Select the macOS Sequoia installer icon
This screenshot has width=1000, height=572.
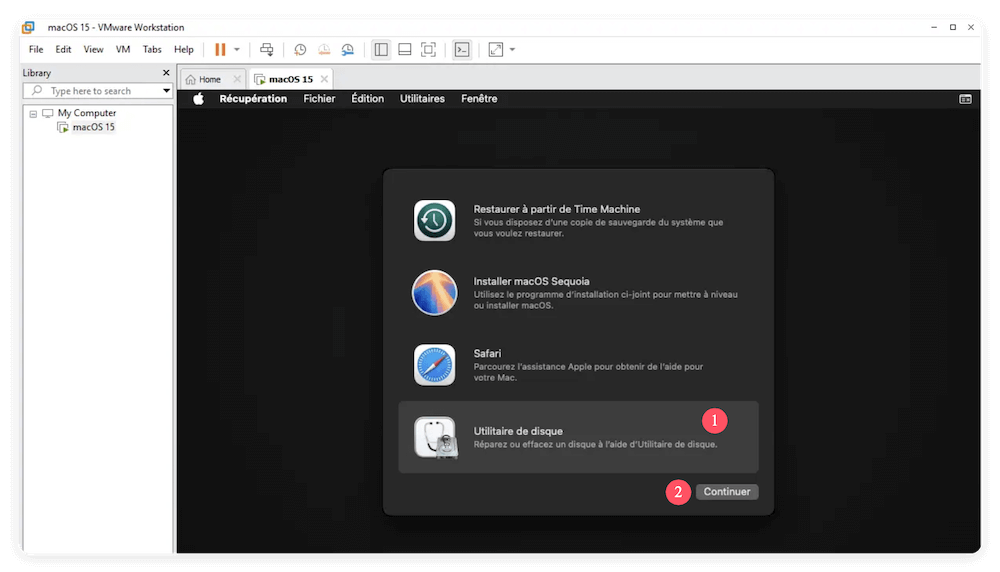(434, 293)
